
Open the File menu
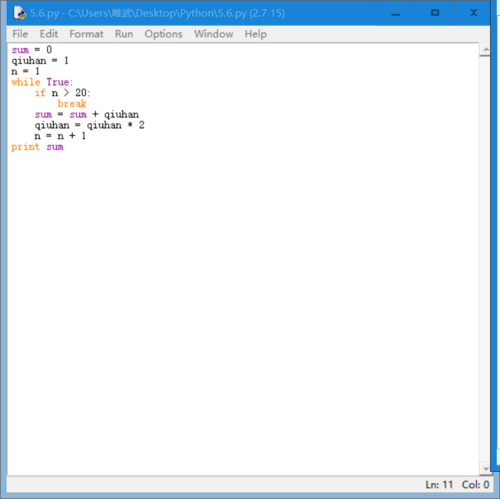20,34
